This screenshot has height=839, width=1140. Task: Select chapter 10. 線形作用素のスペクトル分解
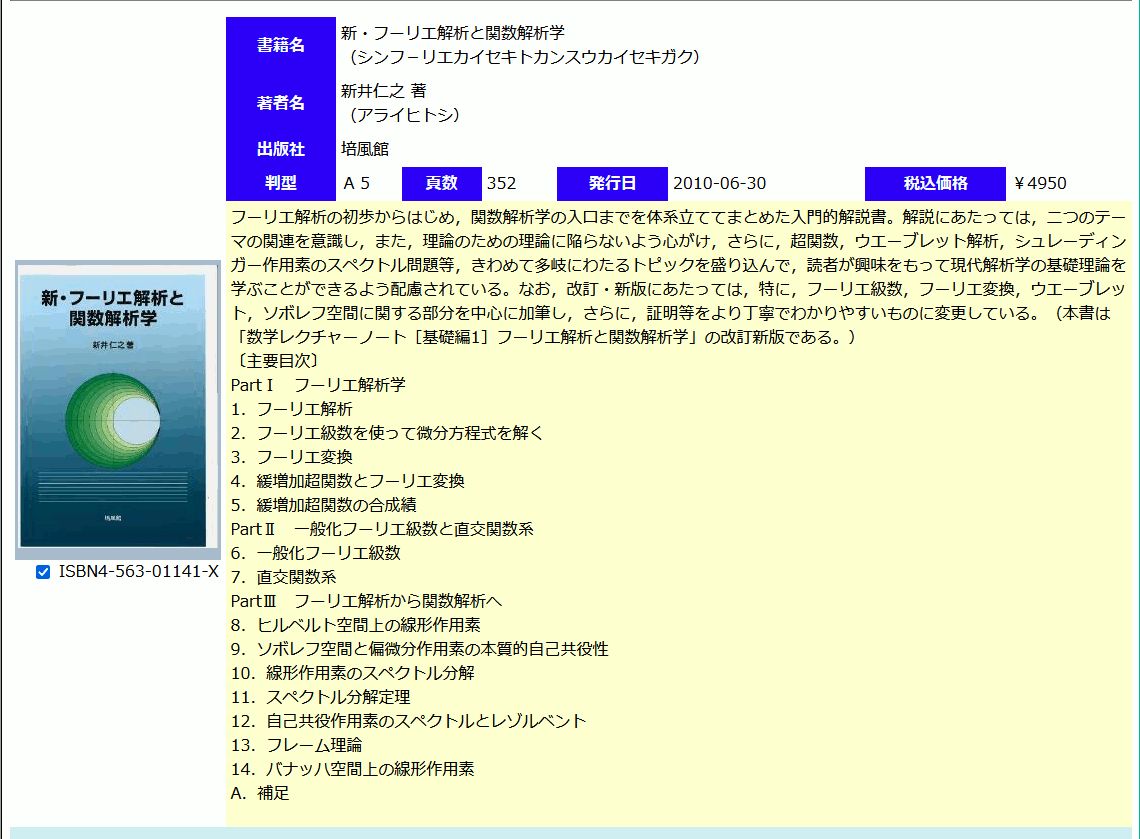tap(353, 673)
